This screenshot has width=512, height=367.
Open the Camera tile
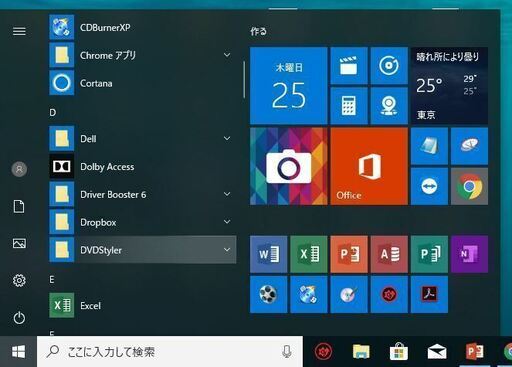click(289, 166)
